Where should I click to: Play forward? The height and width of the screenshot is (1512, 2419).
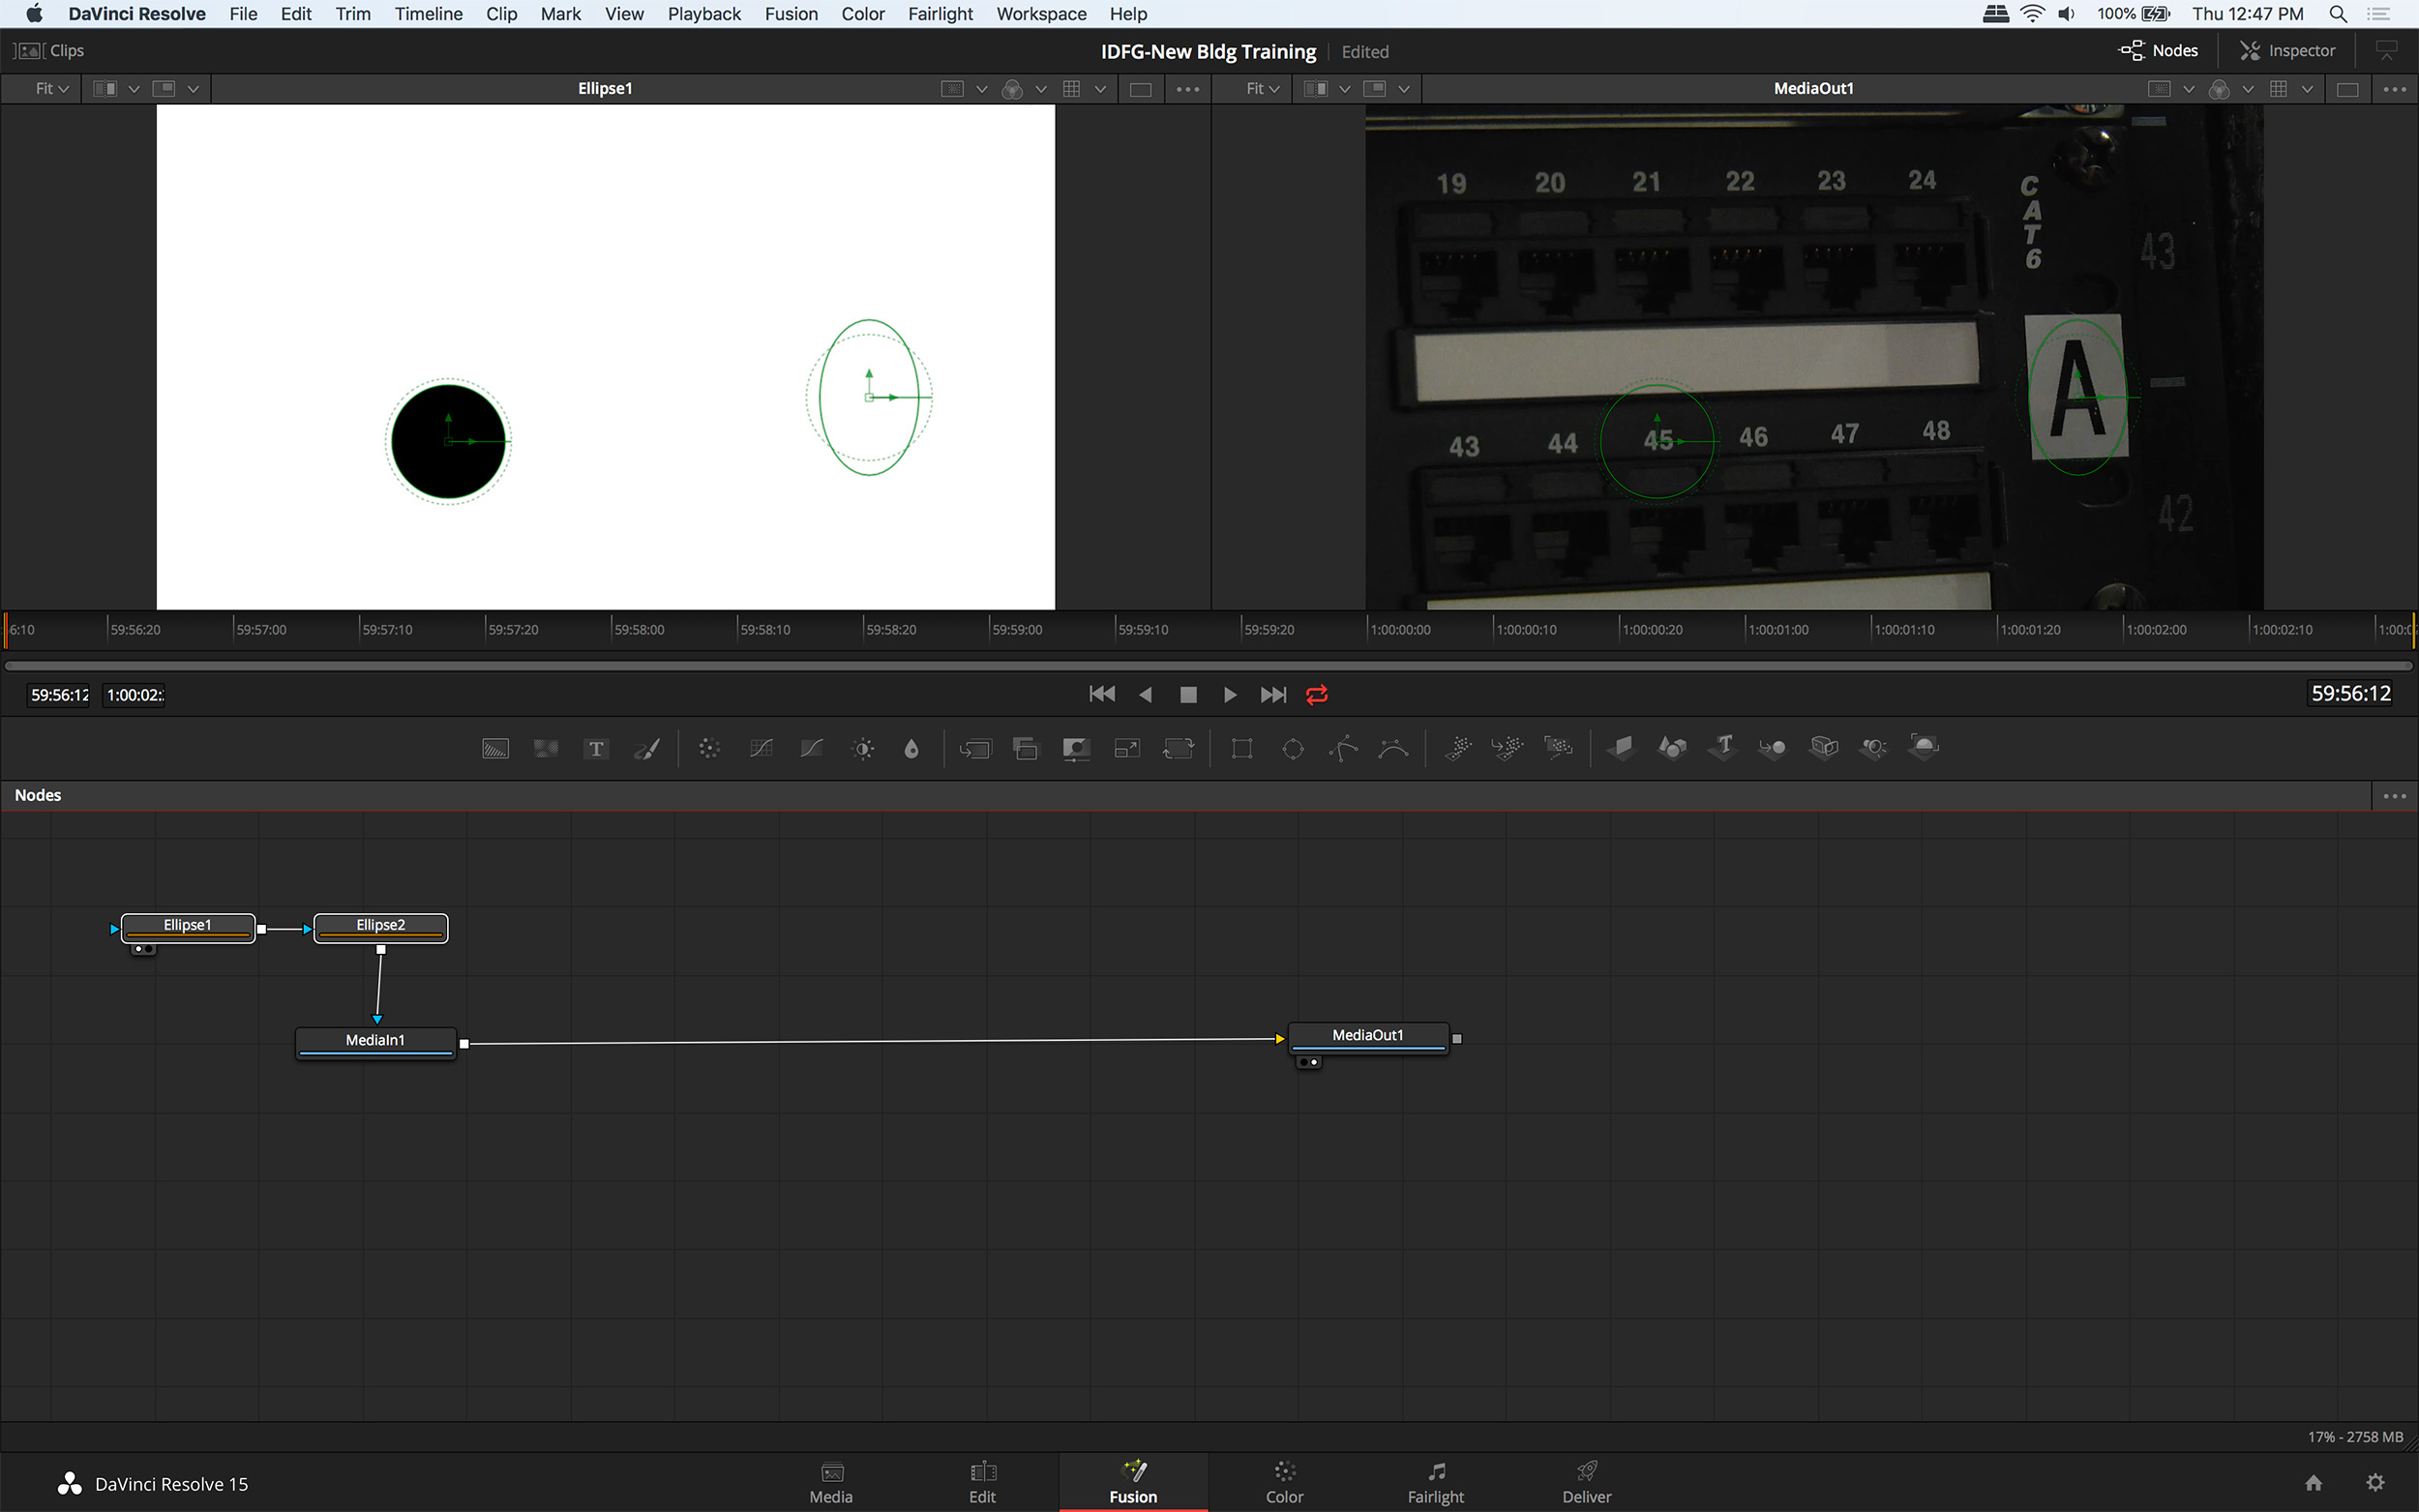click(1230, 694)
